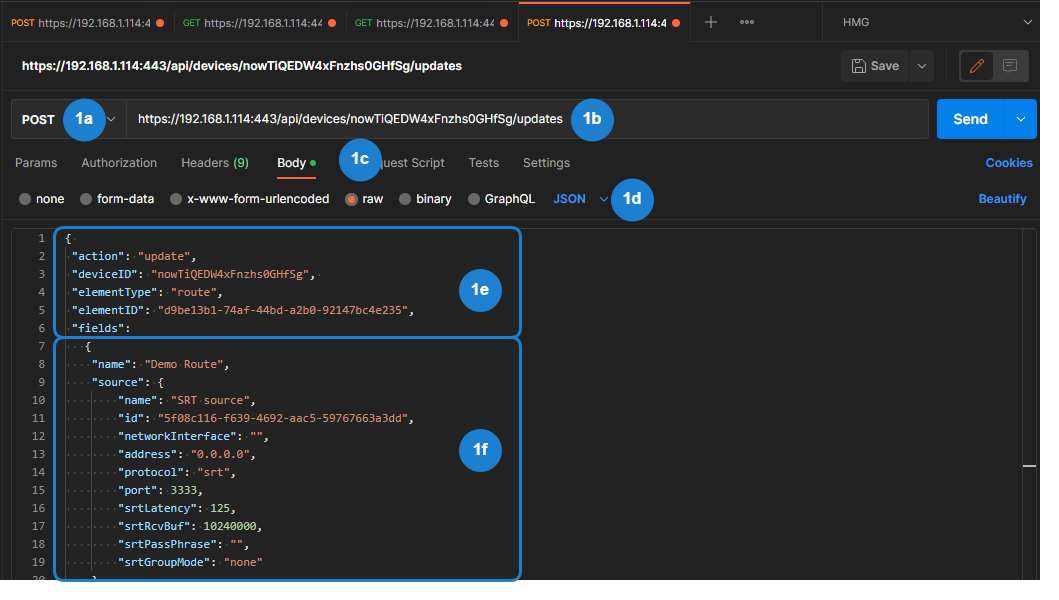Choose the binary body radio button
Viewport: 1059px width, 600px height.
point(405,199)
